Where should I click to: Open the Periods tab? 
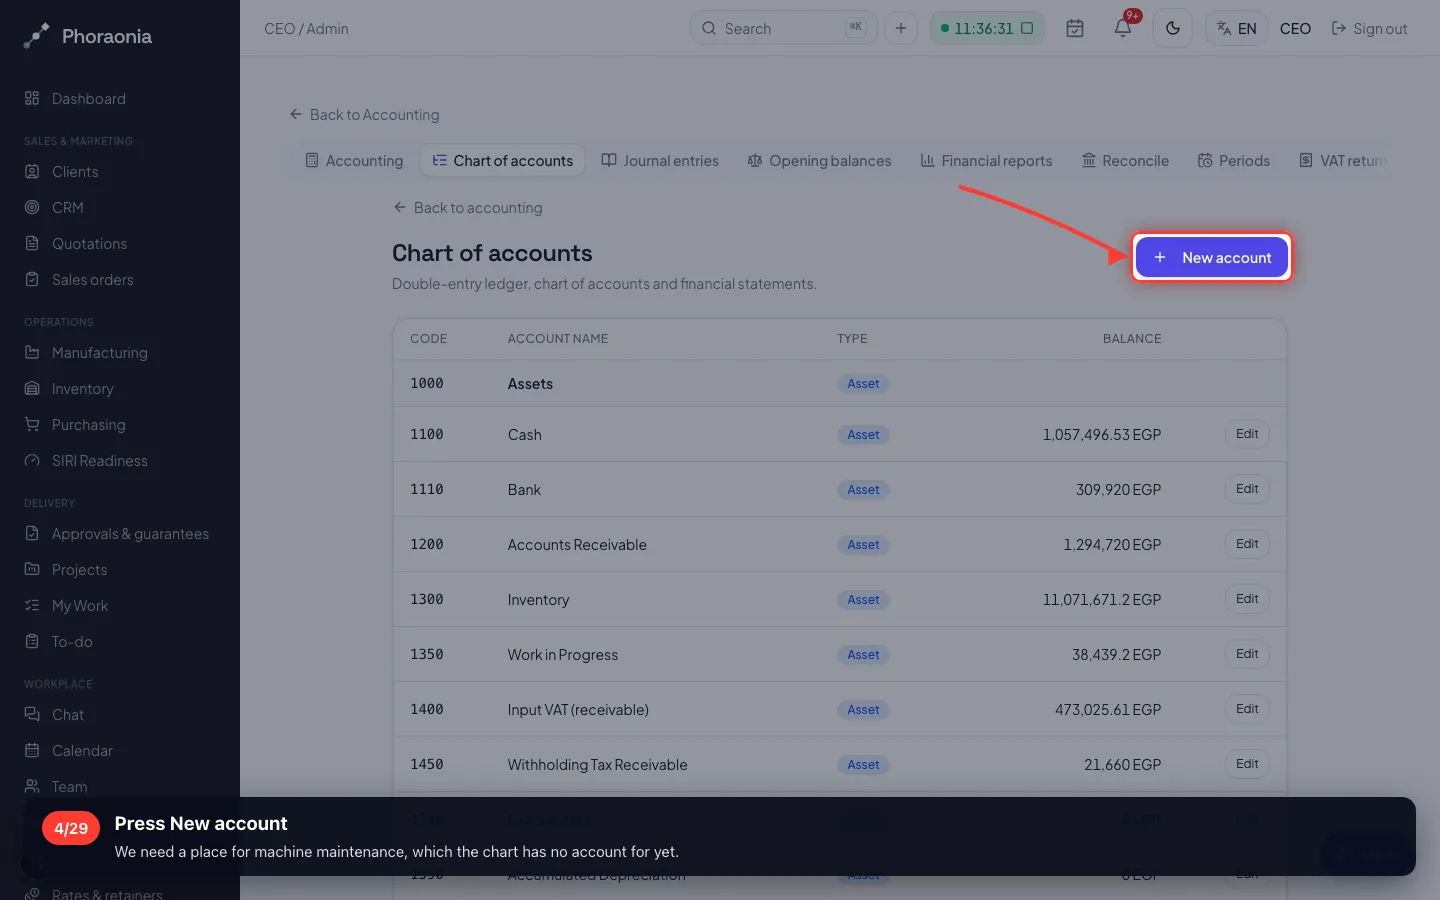[1234, 161]
